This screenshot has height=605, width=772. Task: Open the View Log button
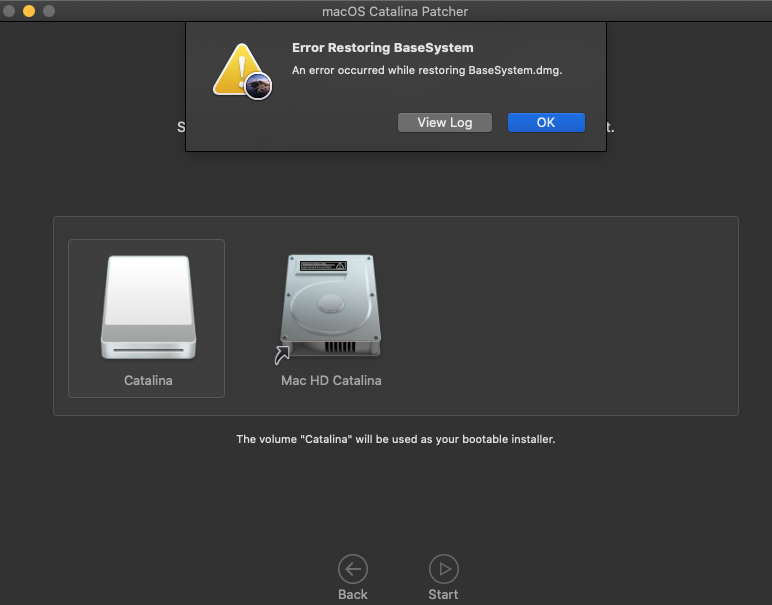coord(445,123)
